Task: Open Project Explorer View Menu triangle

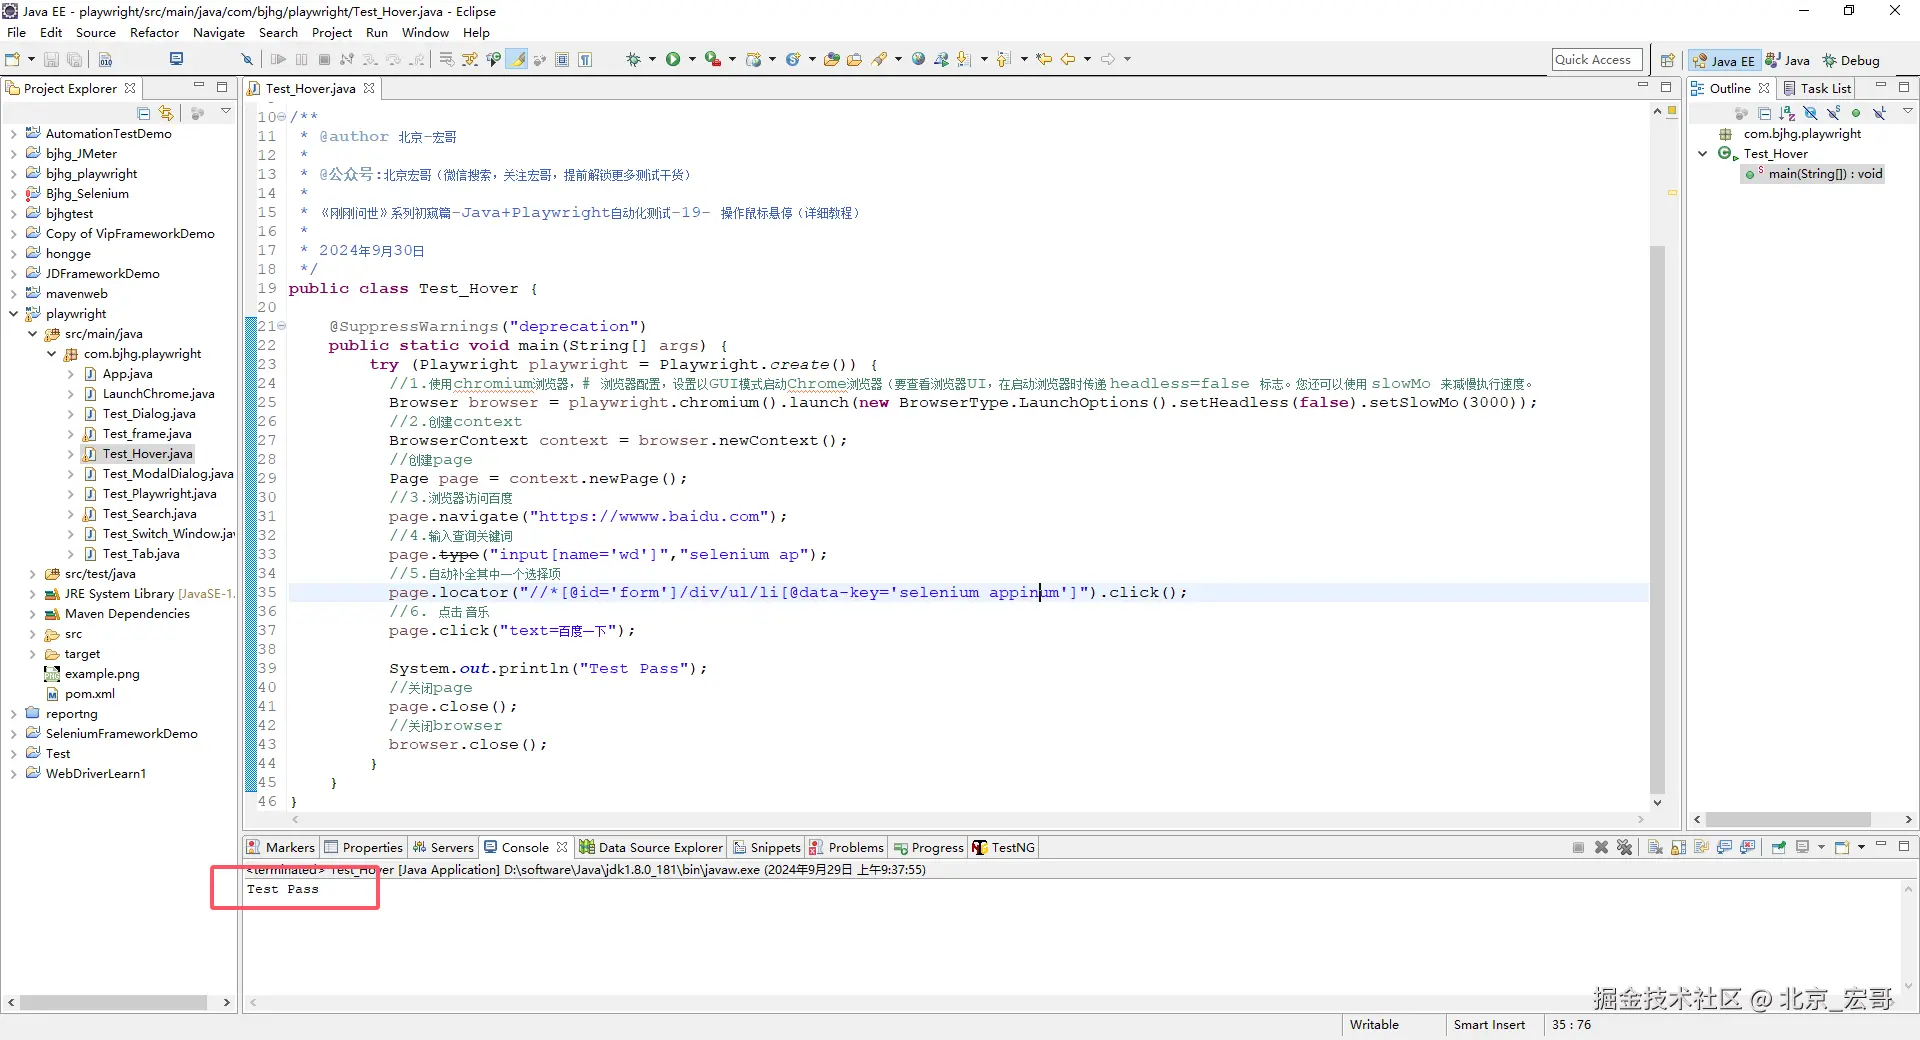Action: coord(226,112)
